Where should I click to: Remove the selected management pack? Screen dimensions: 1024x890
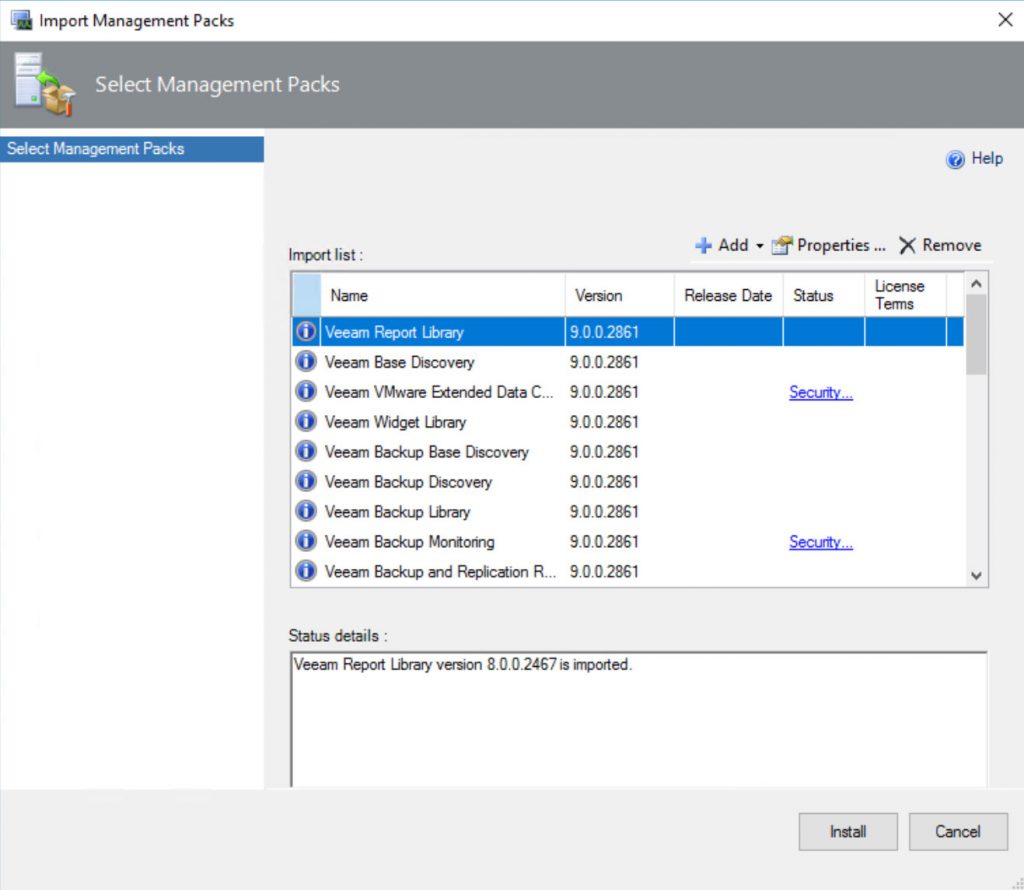[940, 246]
